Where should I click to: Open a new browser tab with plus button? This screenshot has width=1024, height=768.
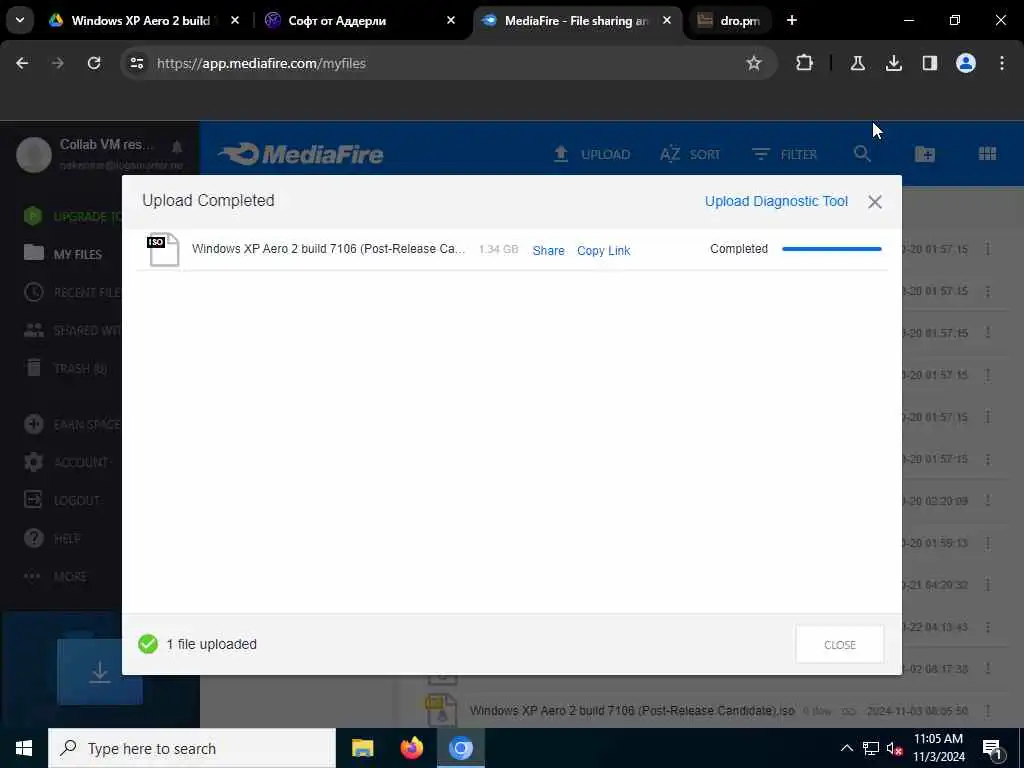pyautogui.click(x=792, y=20)
